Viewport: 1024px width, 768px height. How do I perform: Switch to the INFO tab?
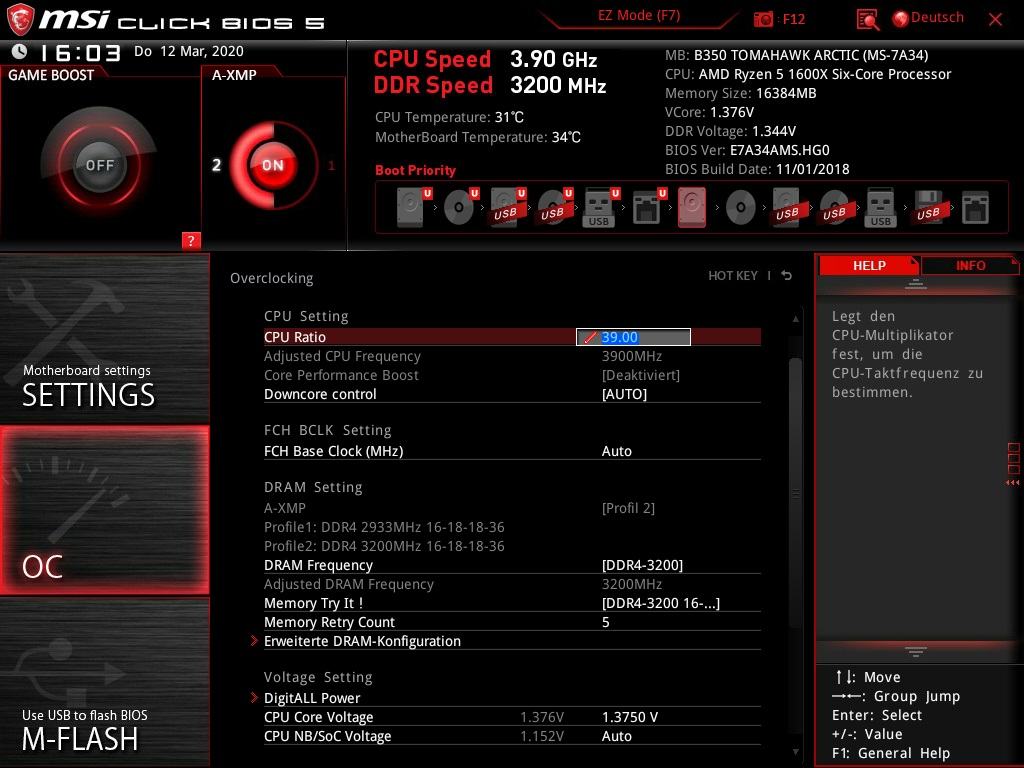tap(970, 266)
